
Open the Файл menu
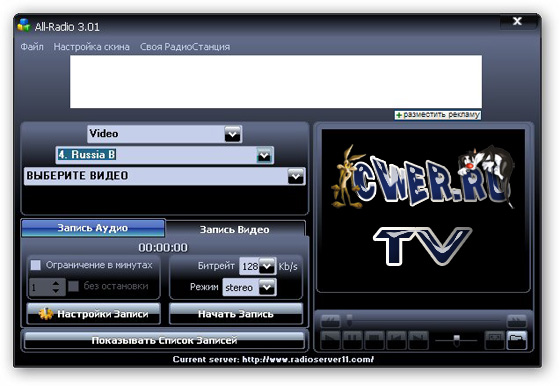(32, 47)
